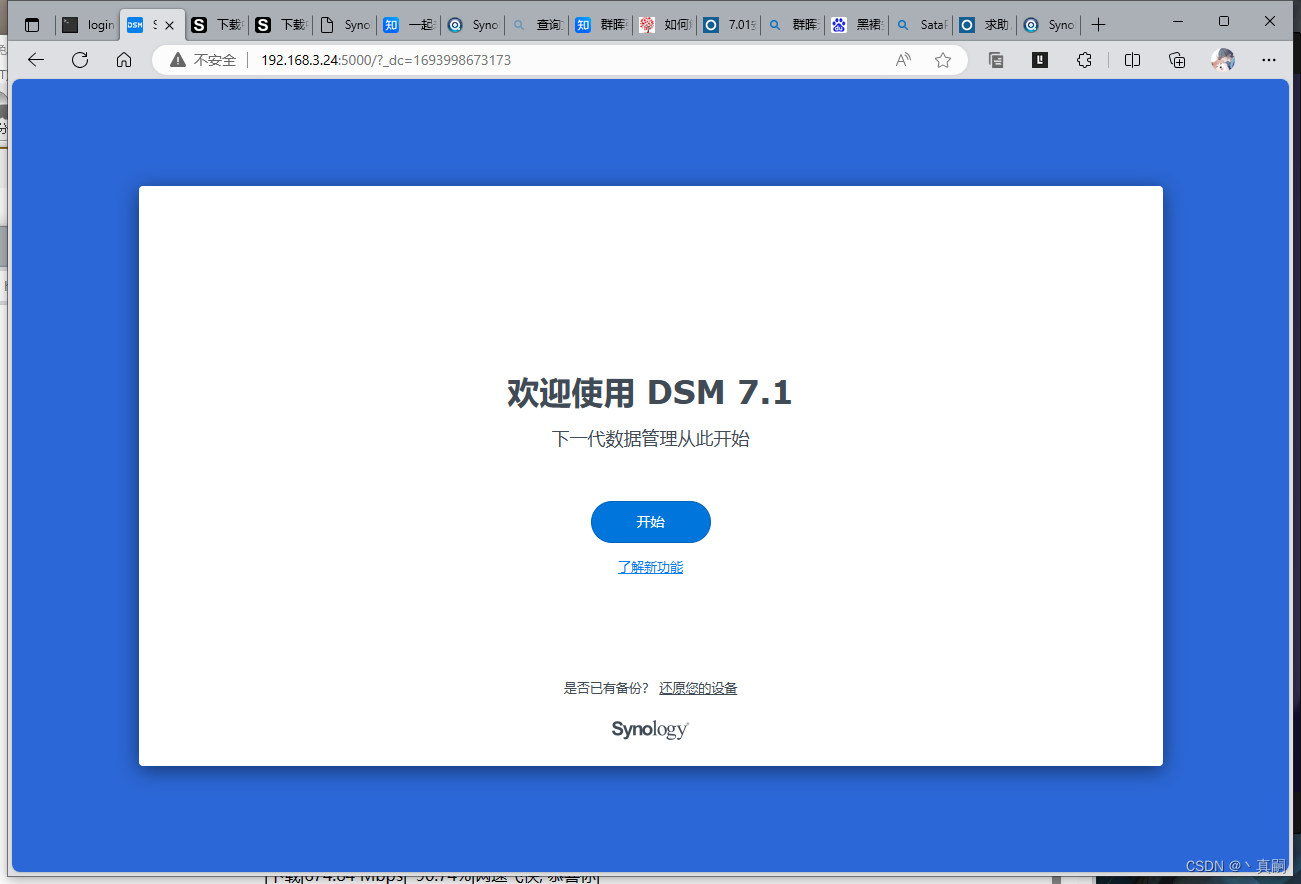The image size is (1301, 884).
Task: Open the tab actions menu icon
Action: click(32, 25)
